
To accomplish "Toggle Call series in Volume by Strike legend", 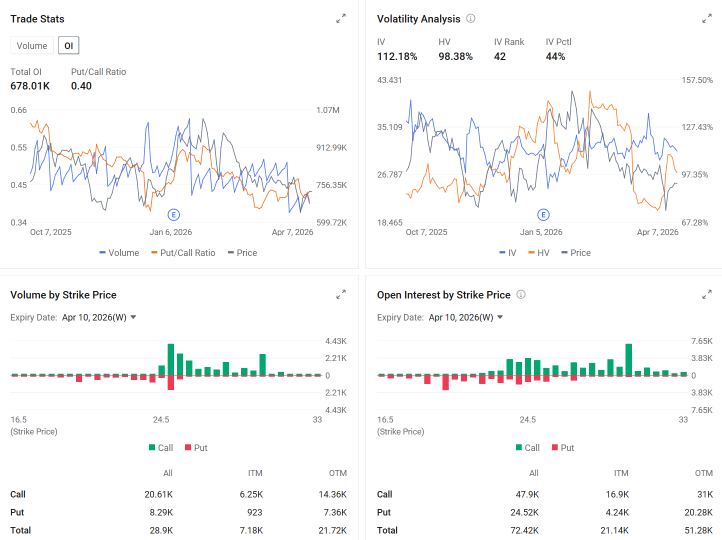I will coord(161,447).
